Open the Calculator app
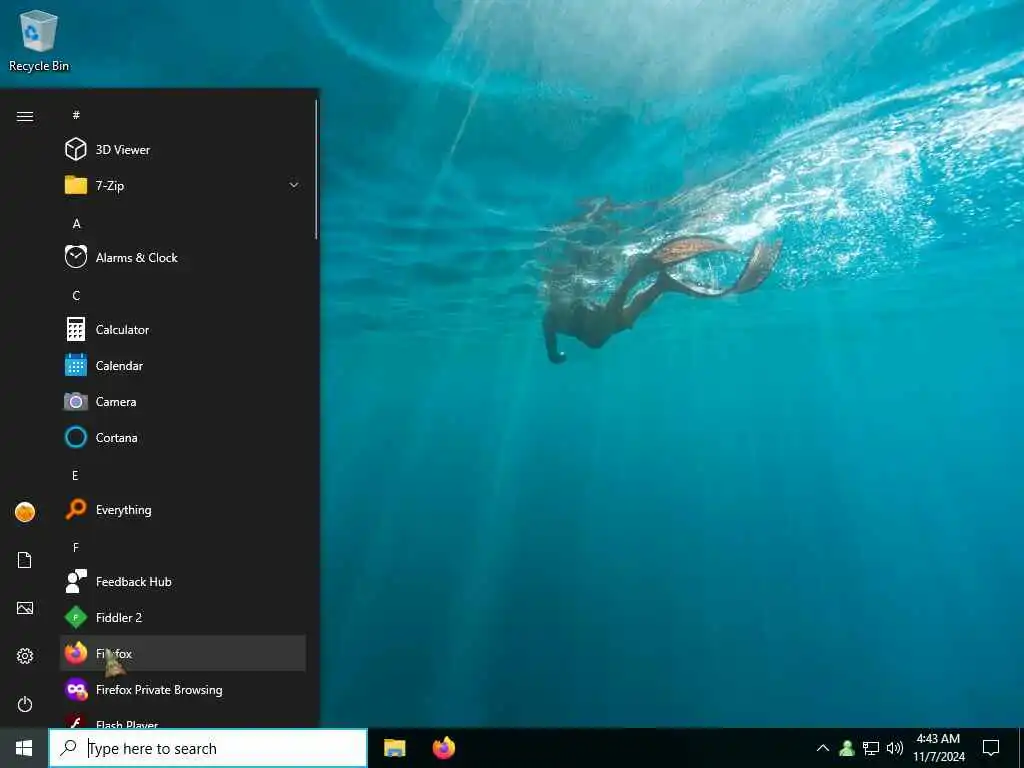Screen dimensions: 1024x768 (182, 330)
